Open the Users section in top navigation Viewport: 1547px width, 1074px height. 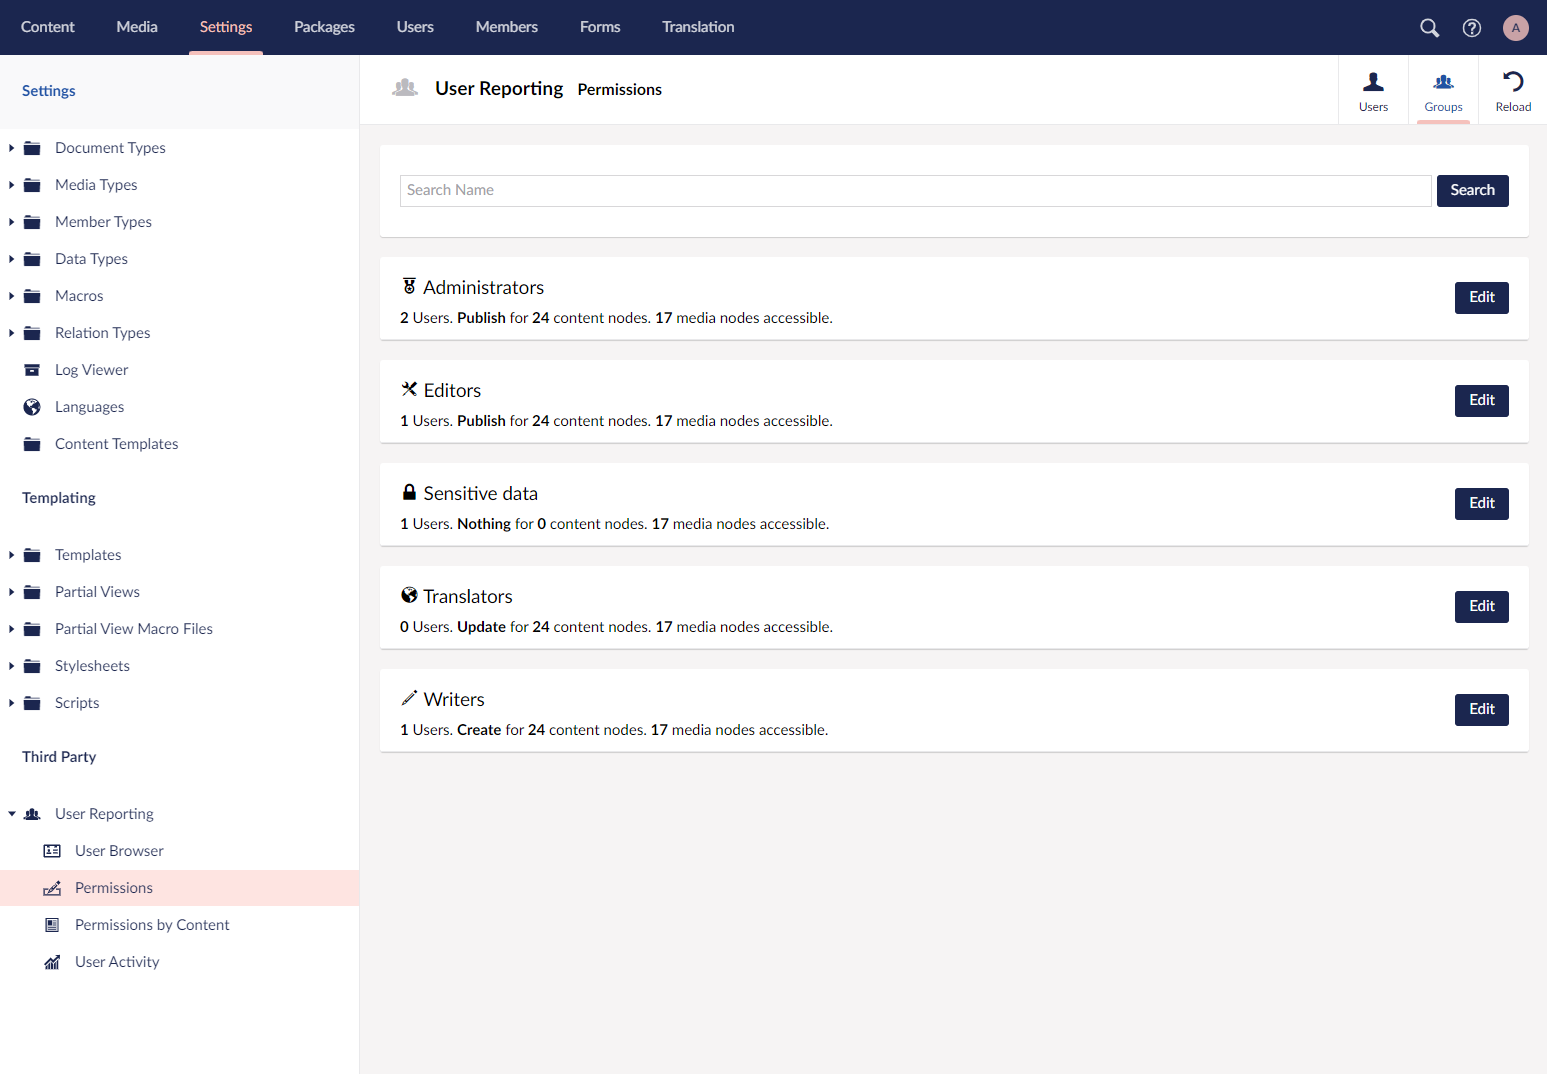click(415, 27)
